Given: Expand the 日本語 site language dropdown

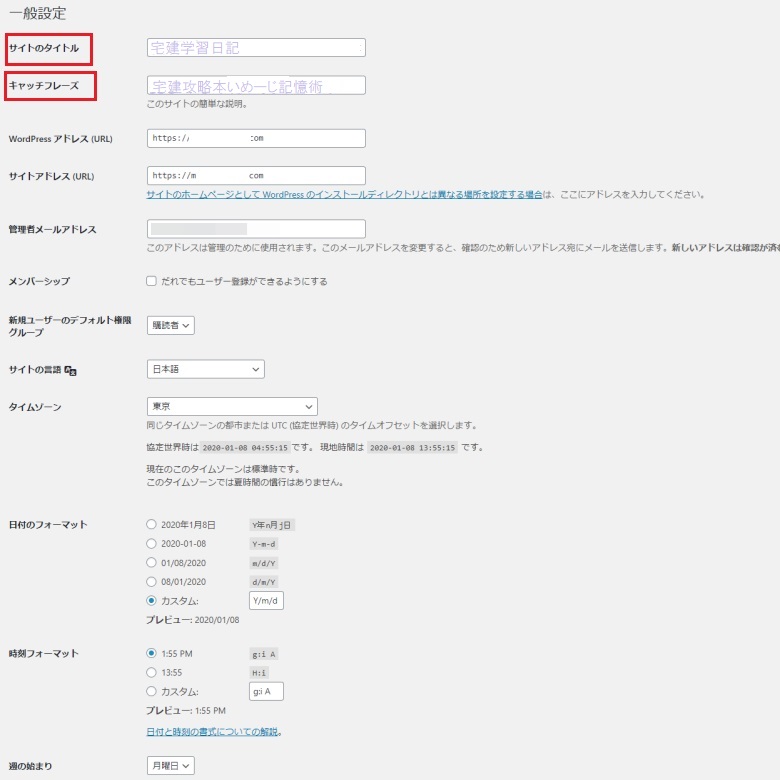Looking at the screenshot, I should 205,369.
